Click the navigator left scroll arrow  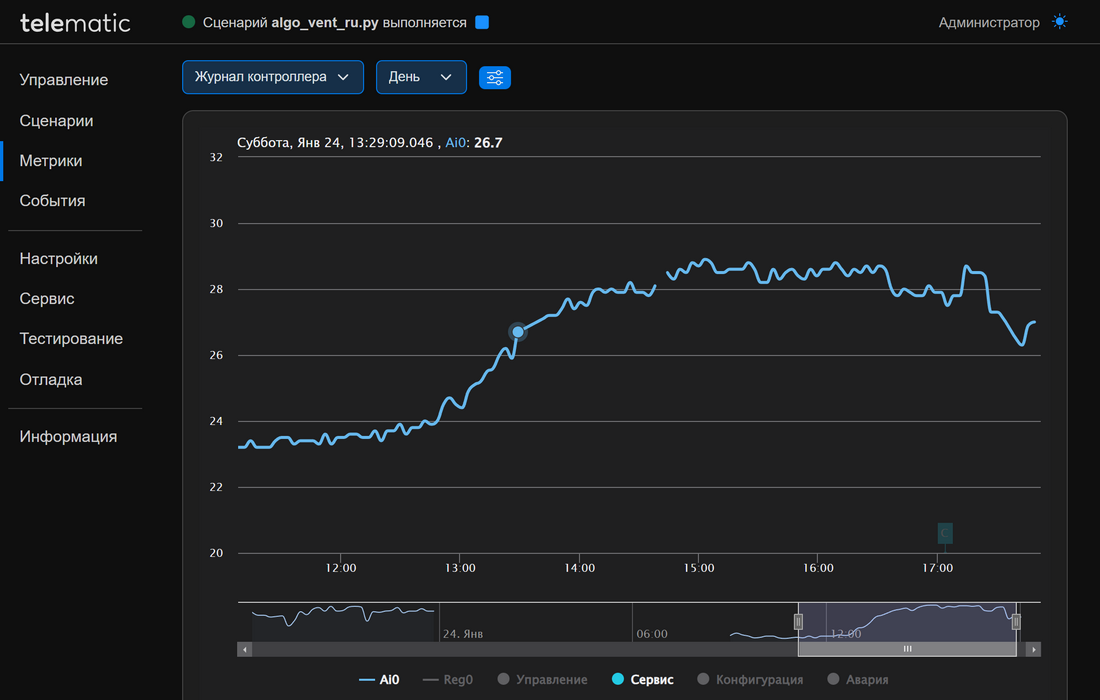244,650
